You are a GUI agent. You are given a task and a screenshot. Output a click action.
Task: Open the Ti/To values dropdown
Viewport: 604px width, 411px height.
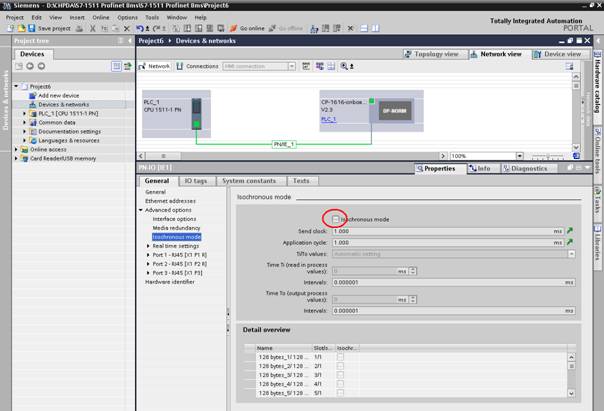[x=571, y=254]
